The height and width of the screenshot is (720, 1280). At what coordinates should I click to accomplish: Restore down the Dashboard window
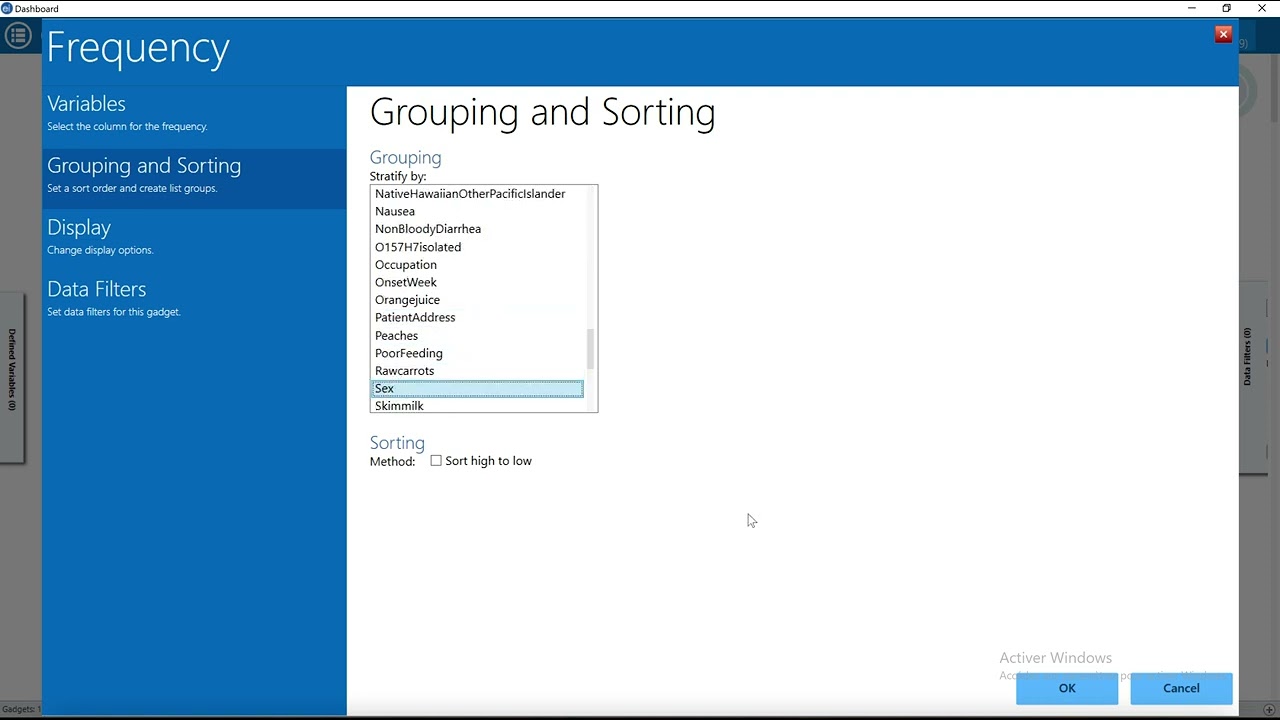(1227, 8)
